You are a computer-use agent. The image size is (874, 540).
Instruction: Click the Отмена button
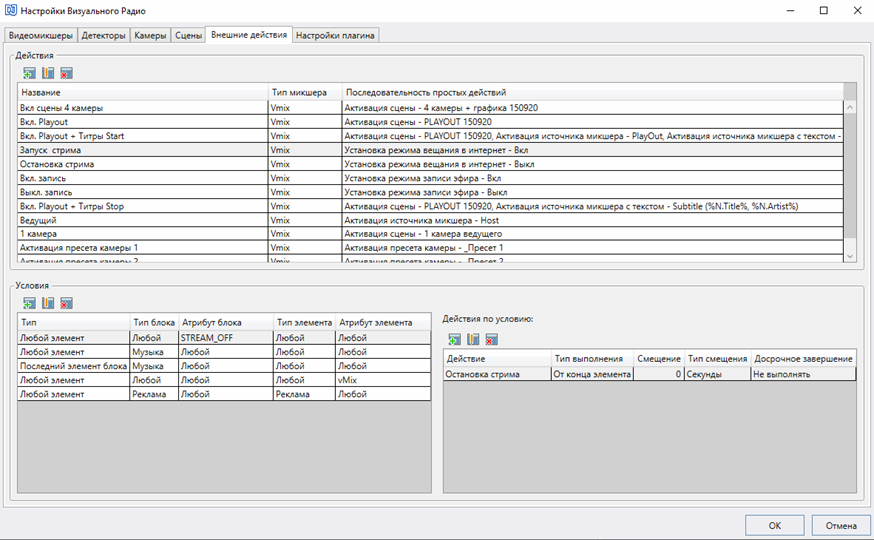(x=841, y=526)
